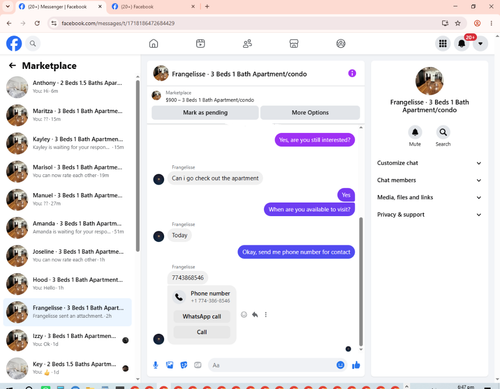Open the emoji picker in message box
Screen dimensions: 500x389
340,365
